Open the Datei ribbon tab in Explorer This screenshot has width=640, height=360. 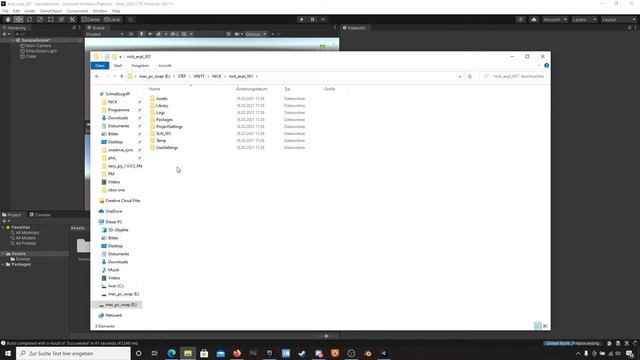[x=100, y=66]
